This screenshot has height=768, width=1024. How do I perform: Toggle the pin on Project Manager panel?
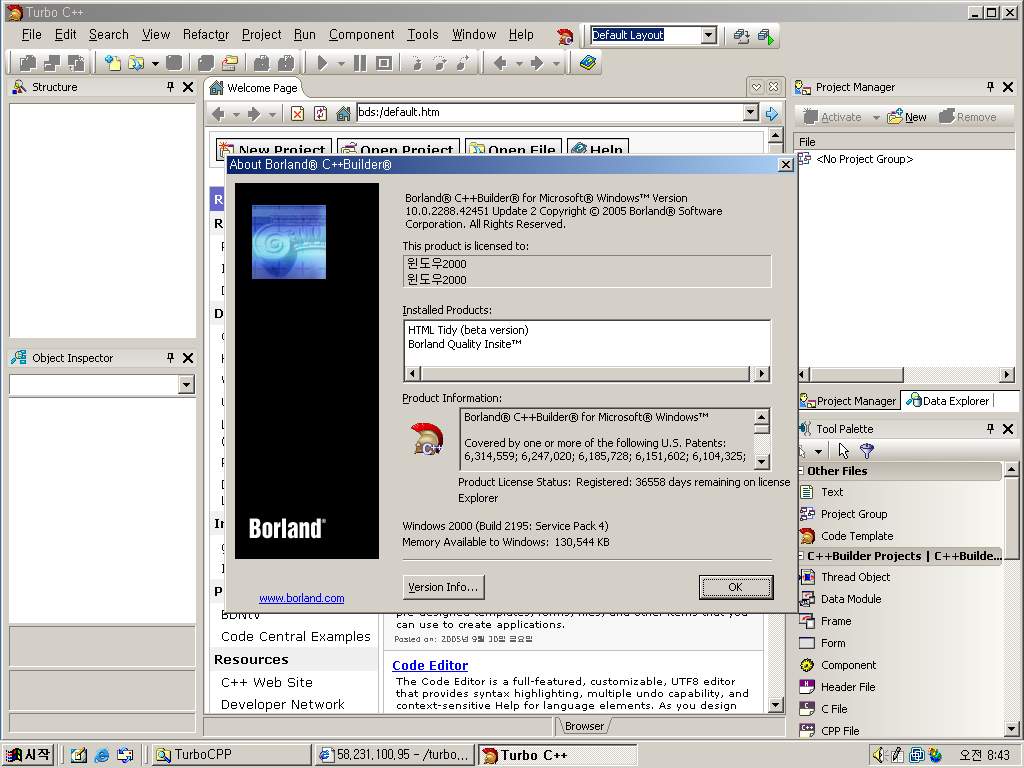pos(990,87)
